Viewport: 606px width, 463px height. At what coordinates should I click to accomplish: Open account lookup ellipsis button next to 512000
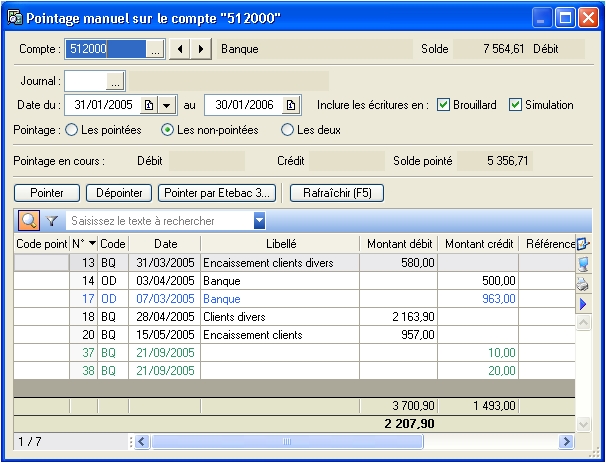(x=155, y=49)
